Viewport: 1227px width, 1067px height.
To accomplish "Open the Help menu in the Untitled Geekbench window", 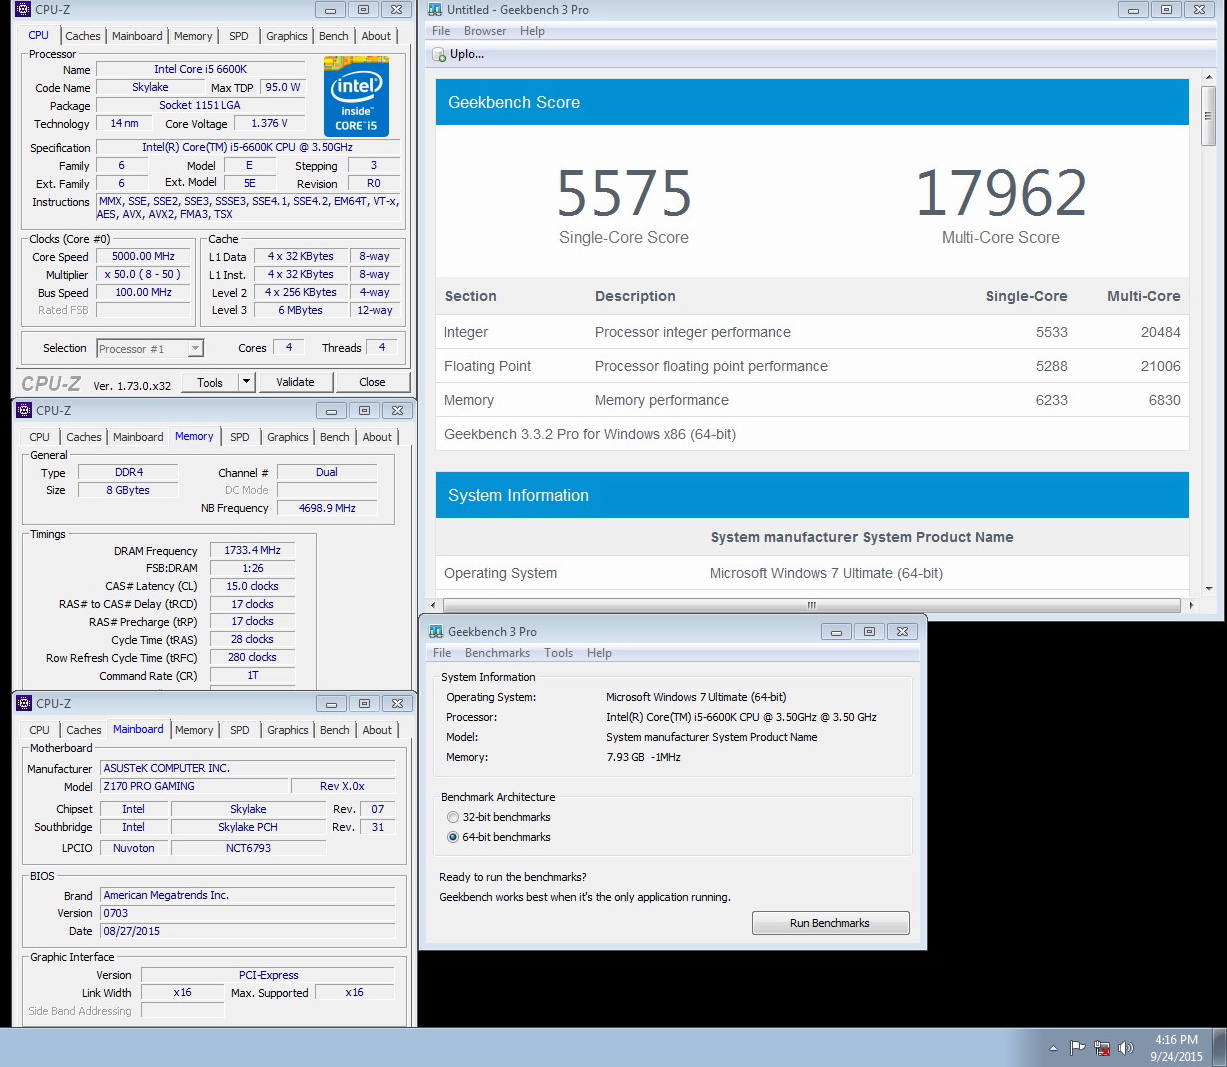I will click(x=532, y=31).
